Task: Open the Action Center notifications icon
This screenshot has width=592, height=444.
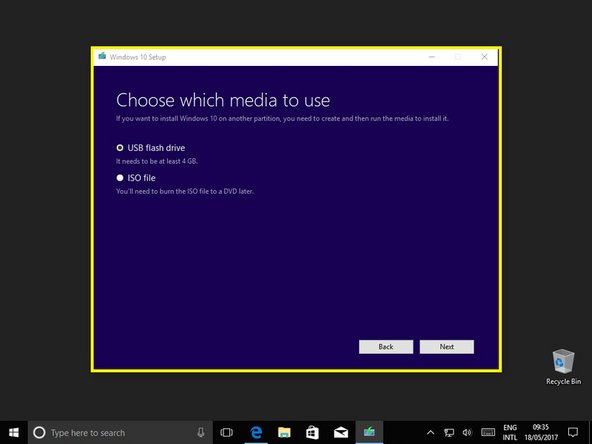Action: point(573,432)
